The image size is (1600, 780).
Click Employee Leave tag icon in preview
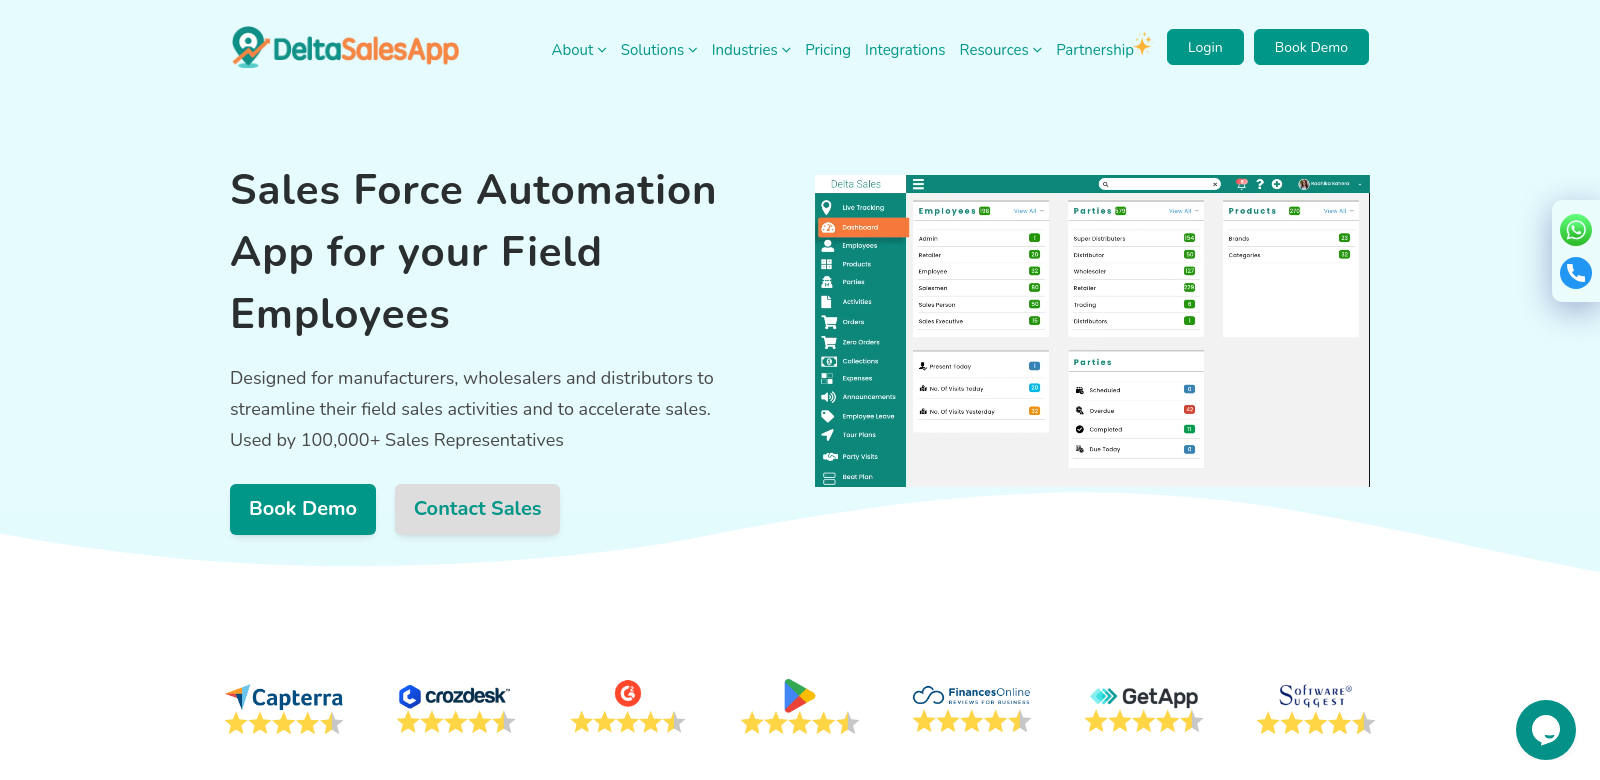point(828,416)
